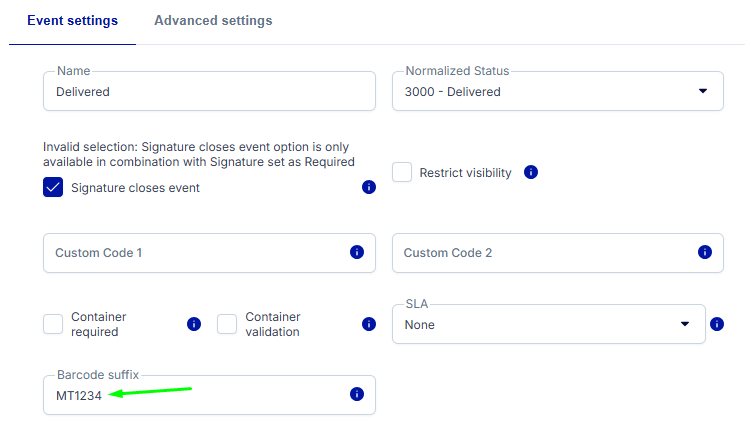Expand the Normalized Status dropdown arrow
Image resolution: width=745 pixels, height=435 pixels.
pos(703,91)
